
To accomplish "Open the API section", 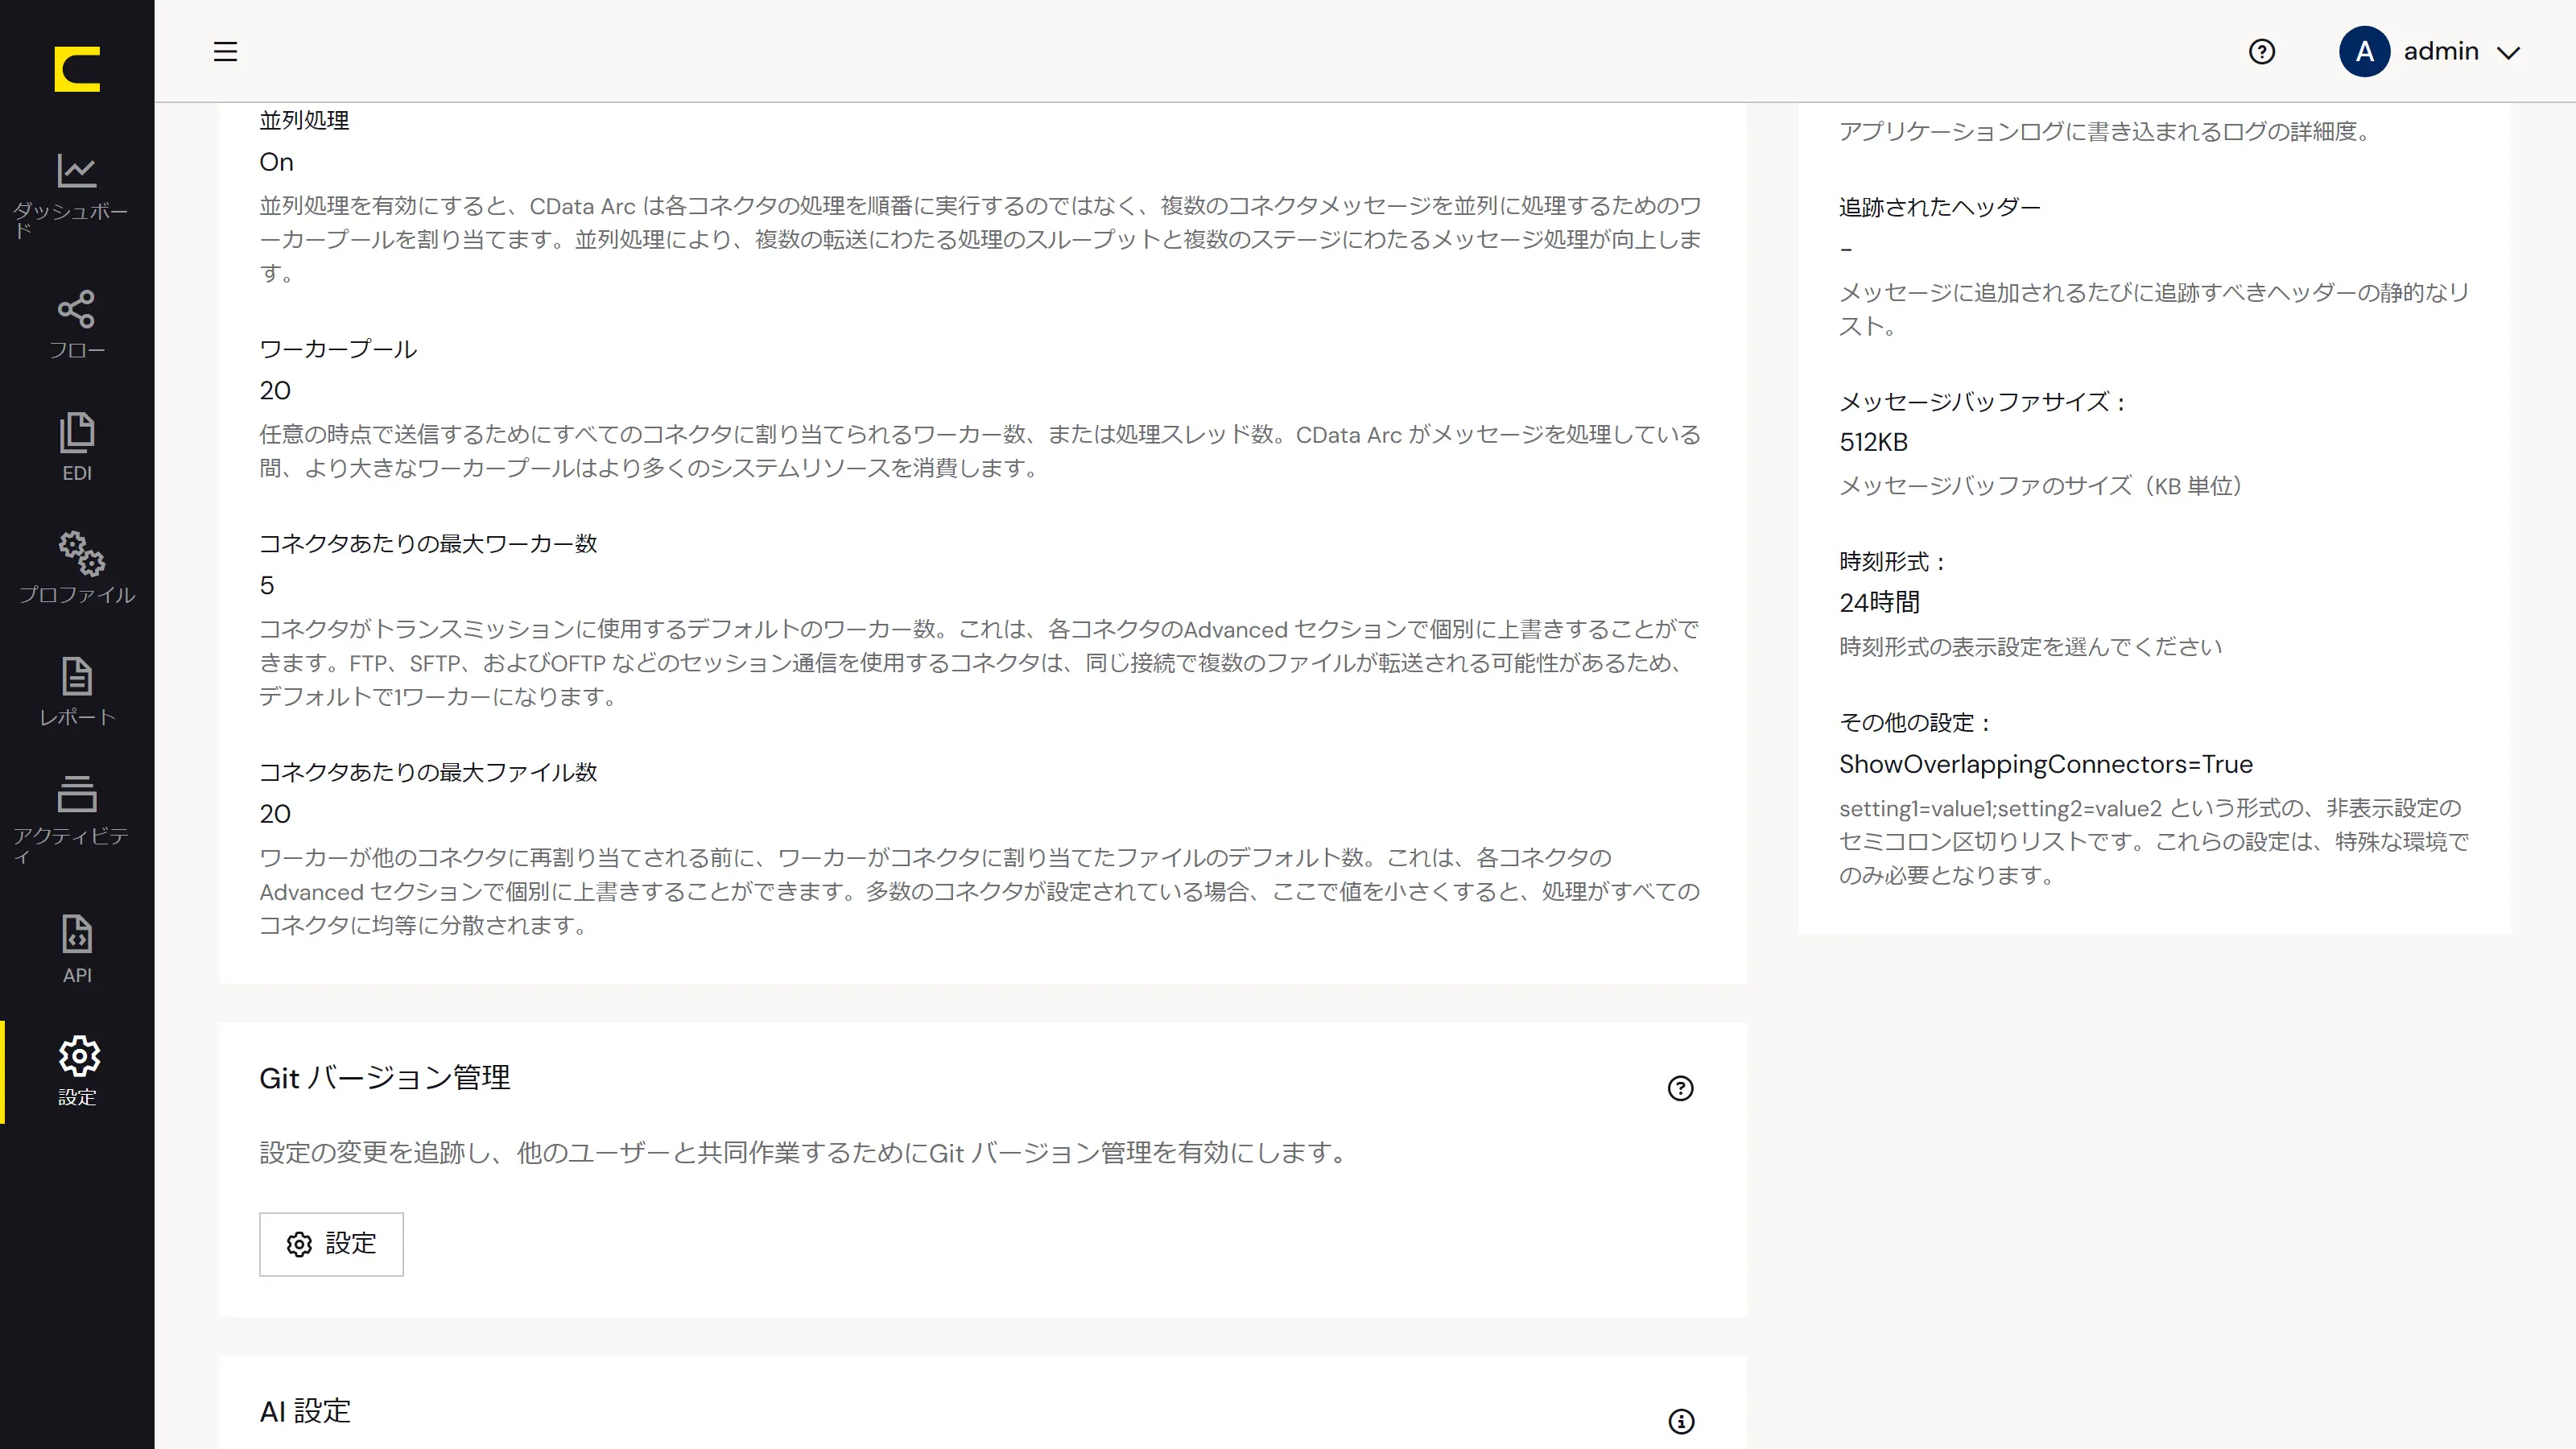I will (x=77, y=948).
